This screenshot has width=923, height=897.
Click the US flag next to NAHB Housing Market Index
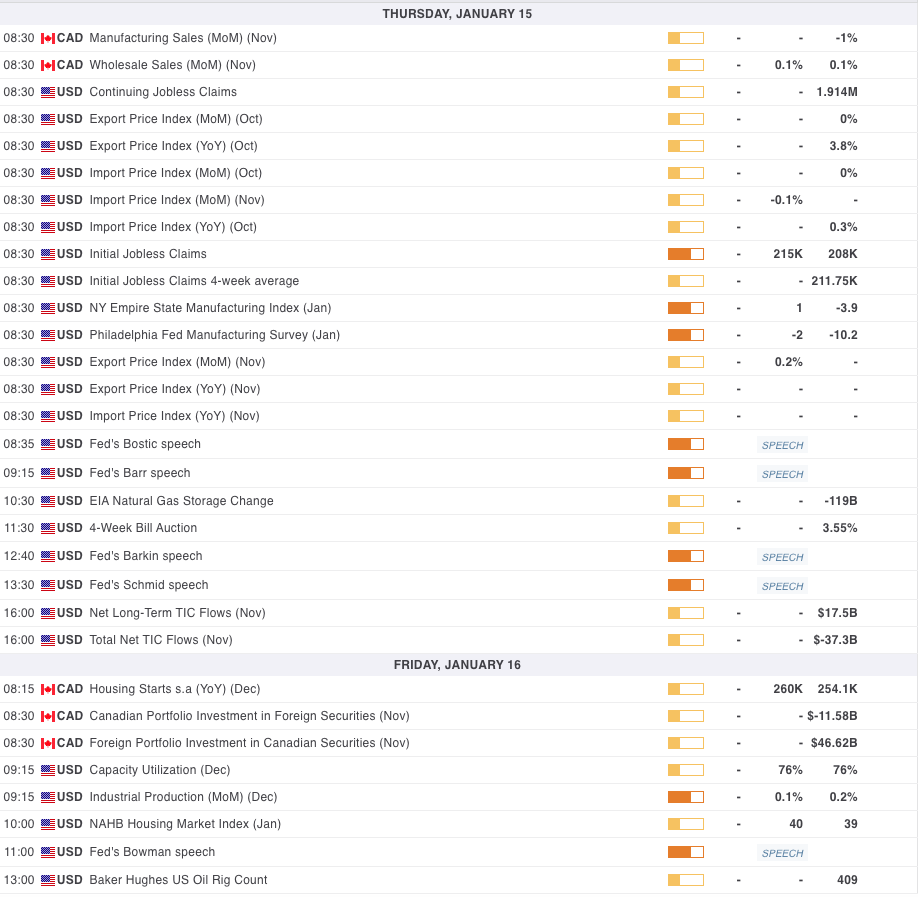49,824
